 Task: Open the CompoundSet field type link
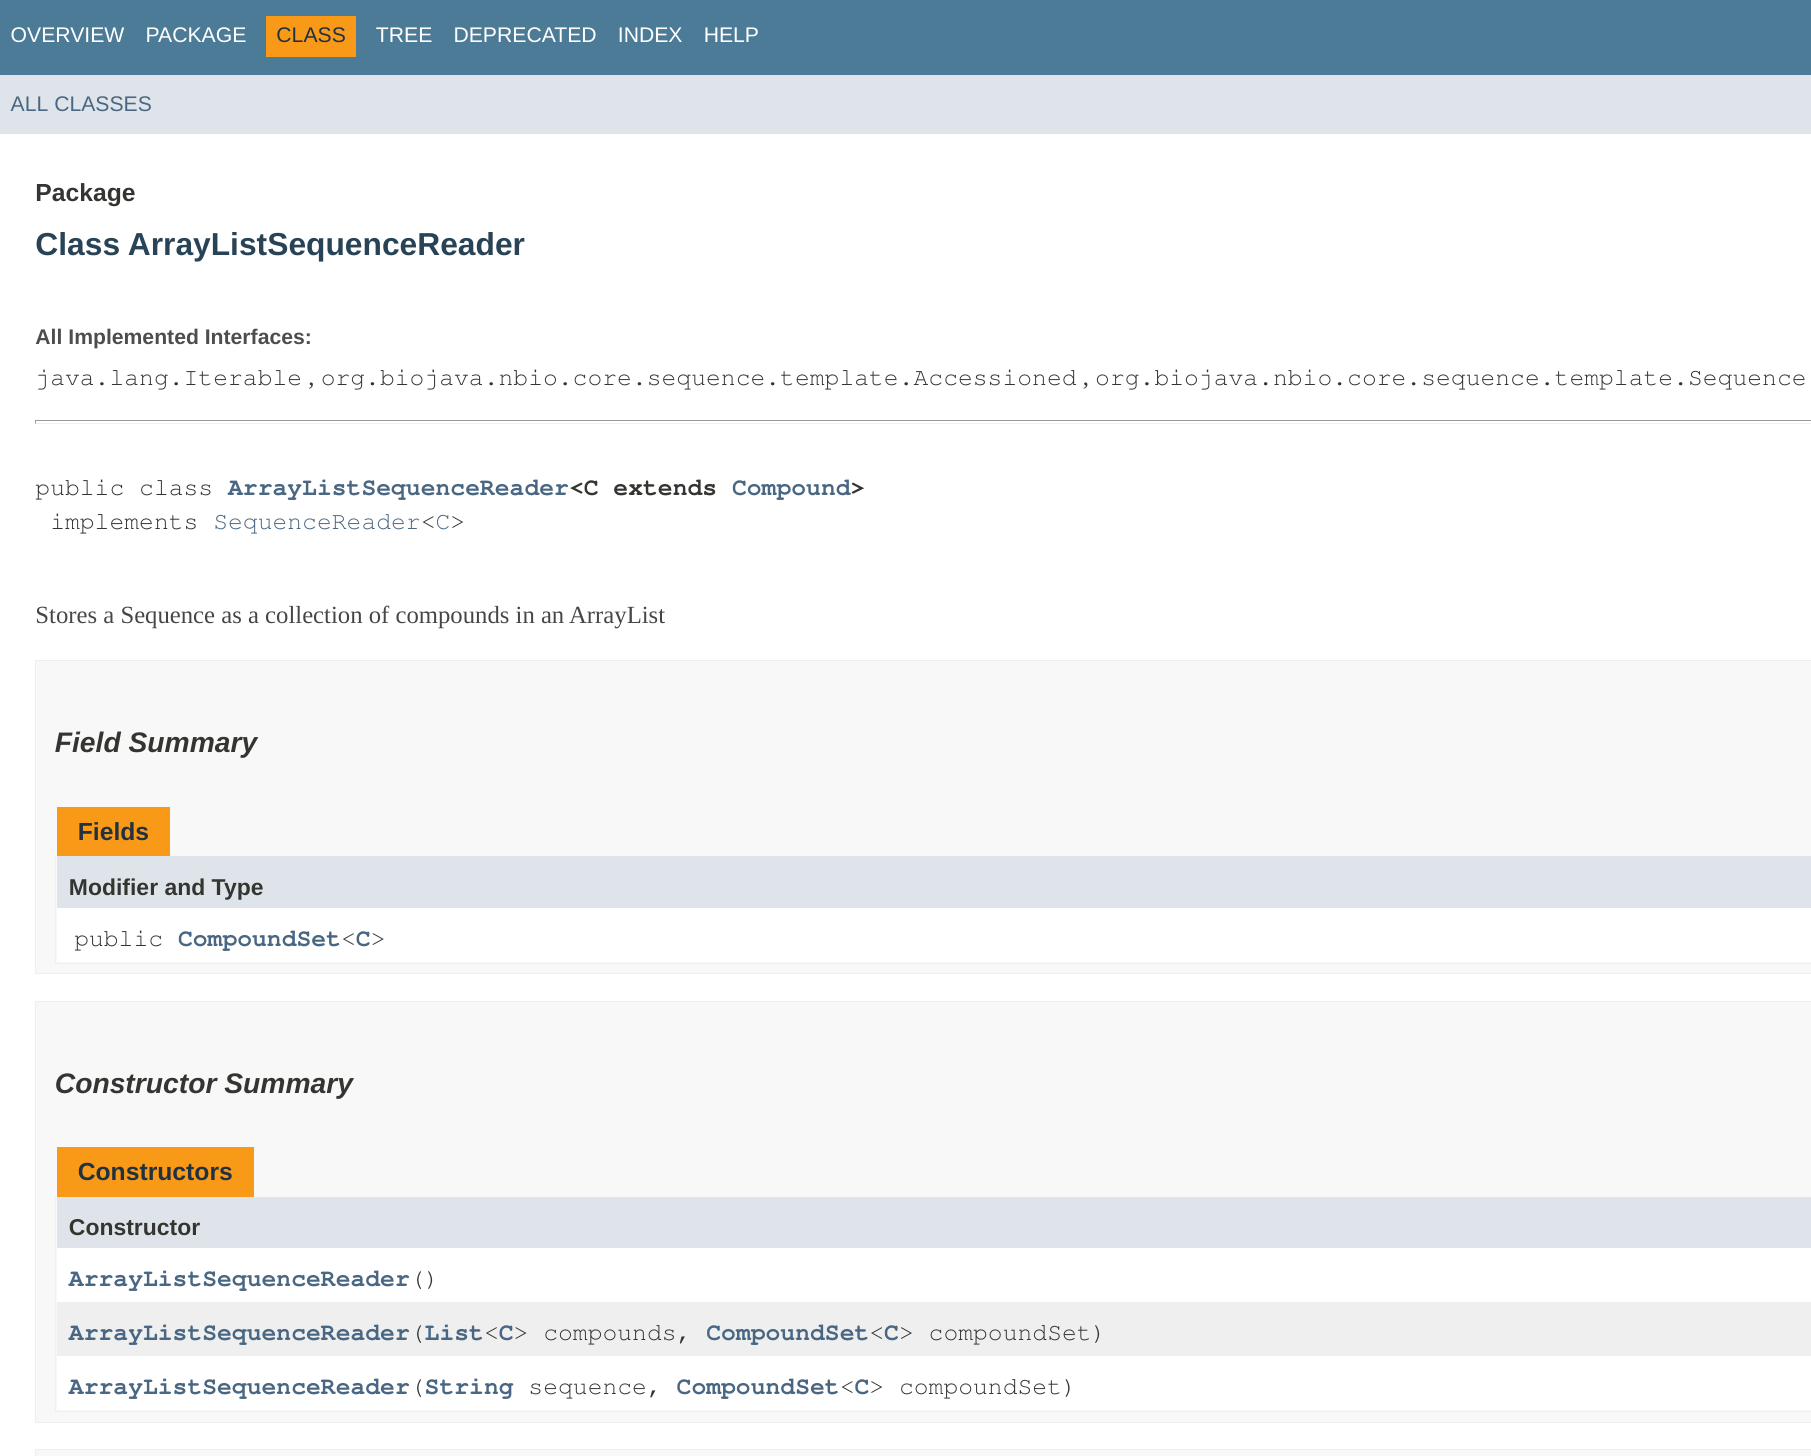tap(257, 939)
